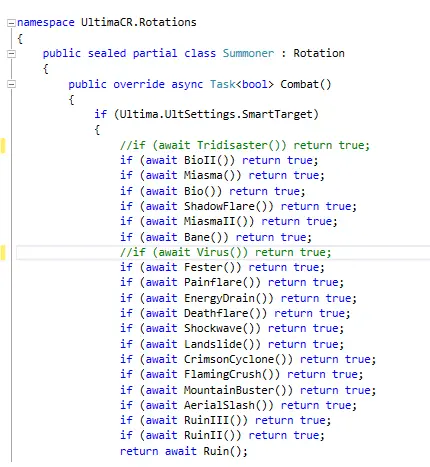Place cursor on ShadowFlare() call
Screen dimensions: 430x467
228,206
